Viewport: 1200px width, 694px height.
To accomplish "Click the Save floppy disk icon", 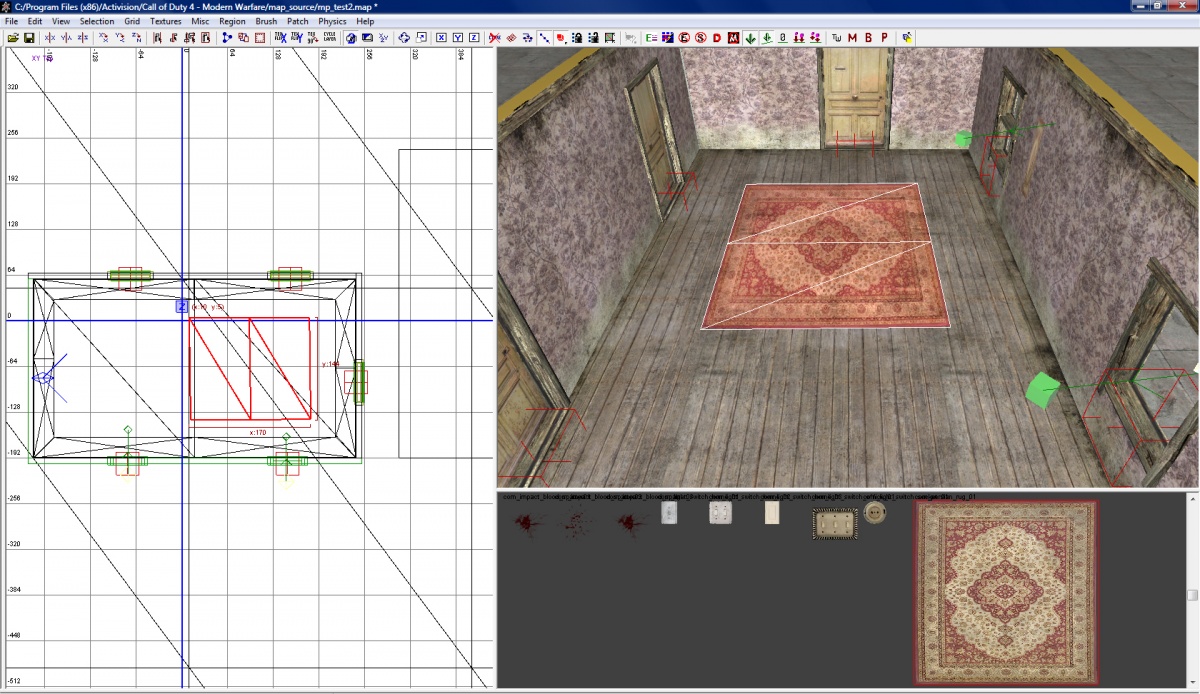I will pyautogui.click(x=29, y=38).
